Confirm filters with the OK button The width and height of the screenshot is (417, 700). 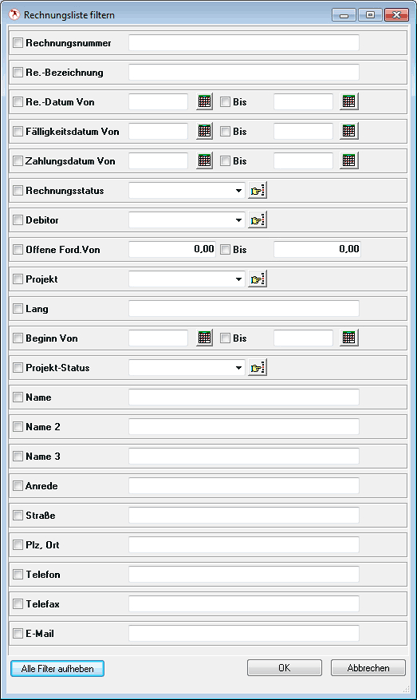[284, 668]
